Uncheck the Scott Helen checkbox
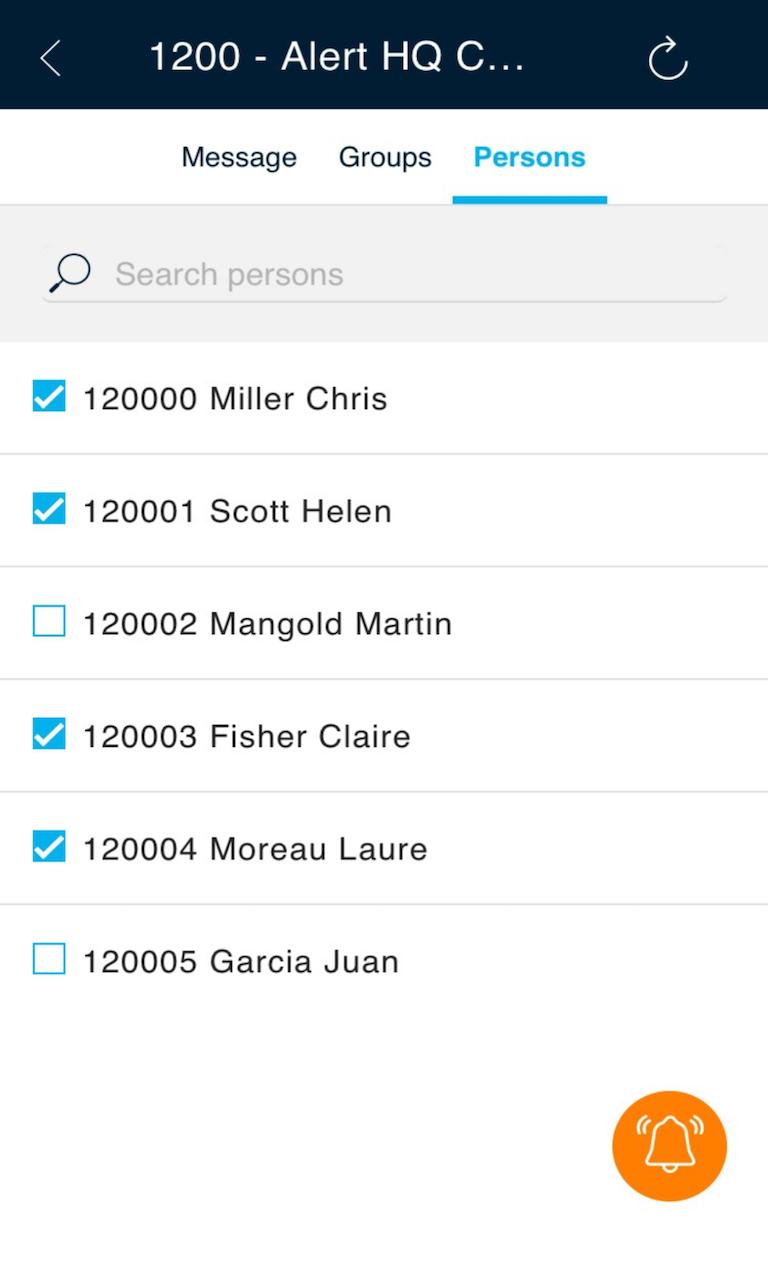Screen dimensions: 768x1280 point(49,510)
